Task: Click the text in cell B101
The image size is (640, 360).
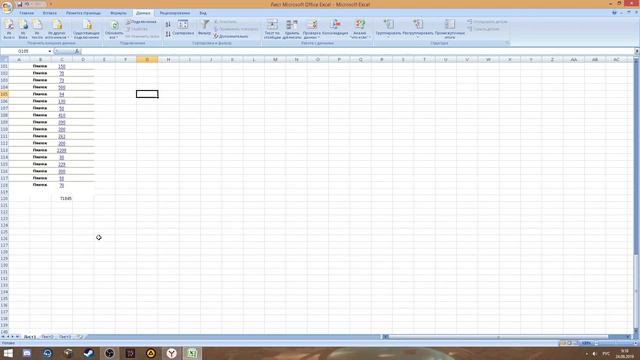Action: click(40, 66)
